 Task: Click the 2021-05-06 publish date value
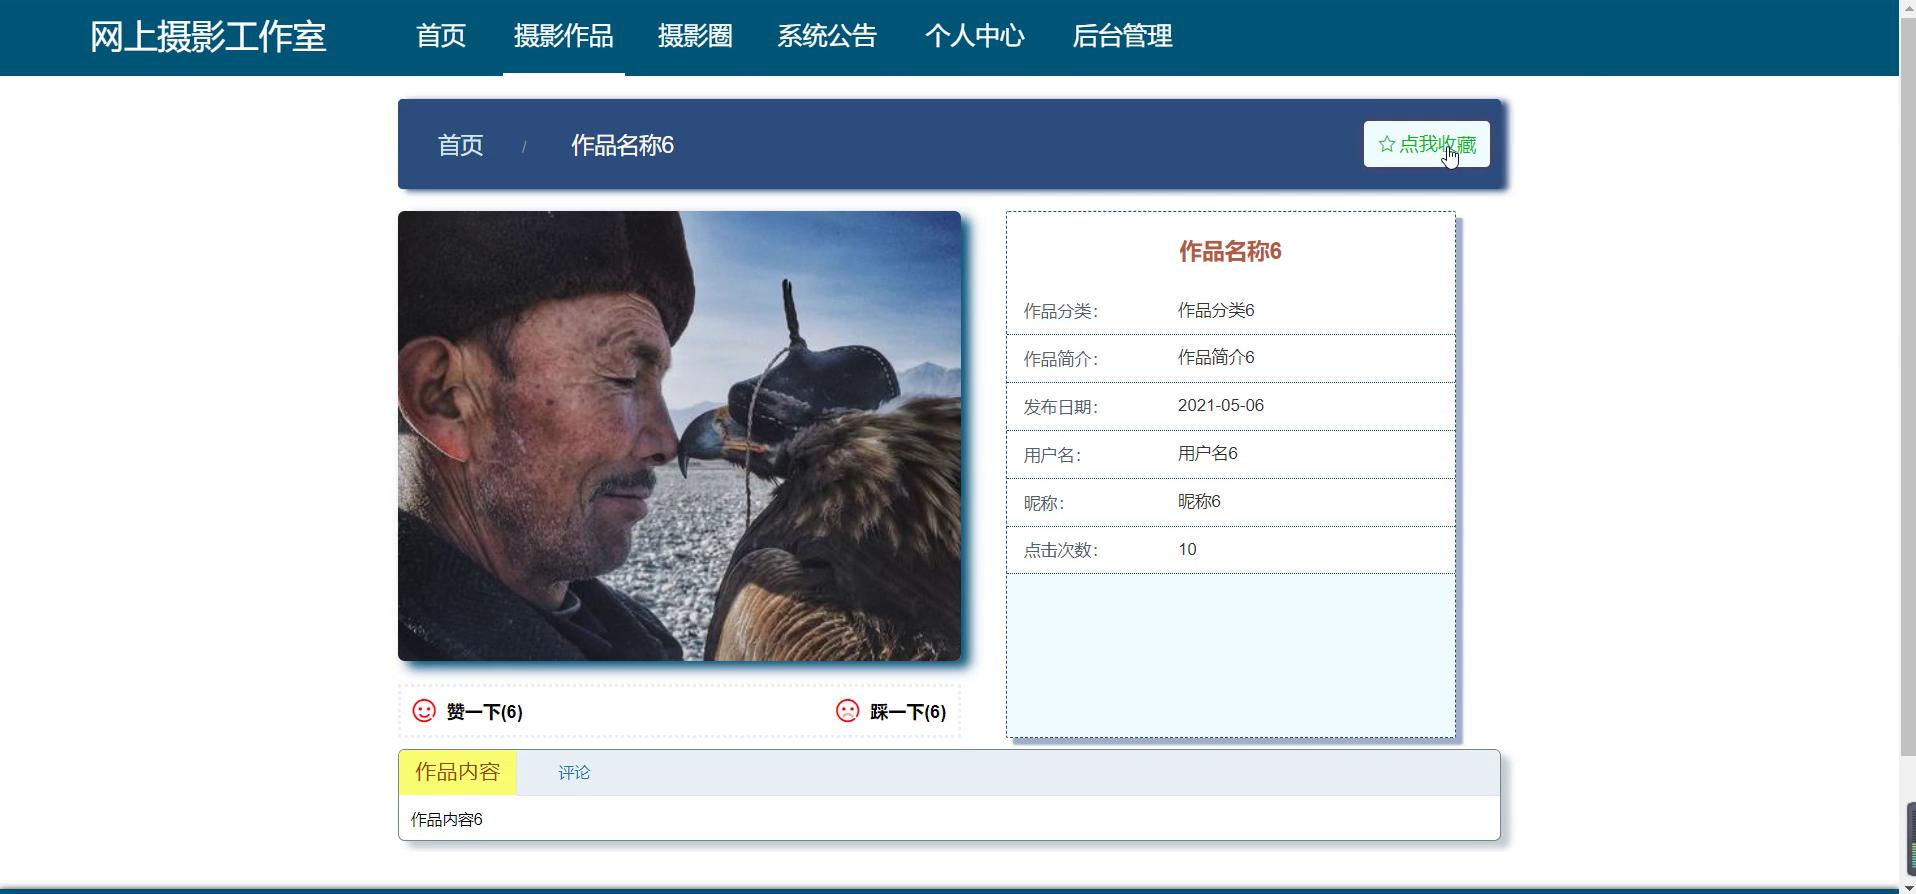pos(1220,406)
